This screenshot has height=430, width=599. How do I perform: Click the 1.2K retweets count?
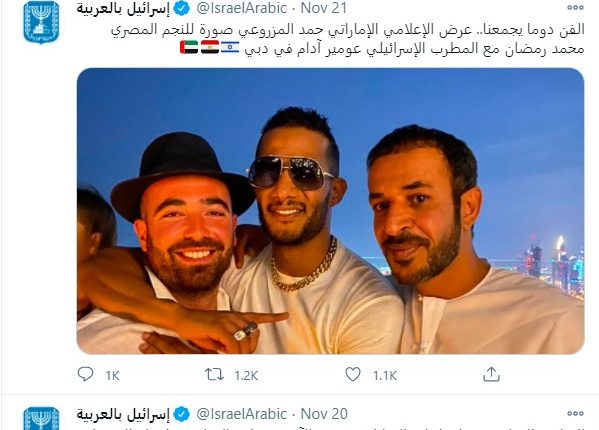(x=246, y=376)
